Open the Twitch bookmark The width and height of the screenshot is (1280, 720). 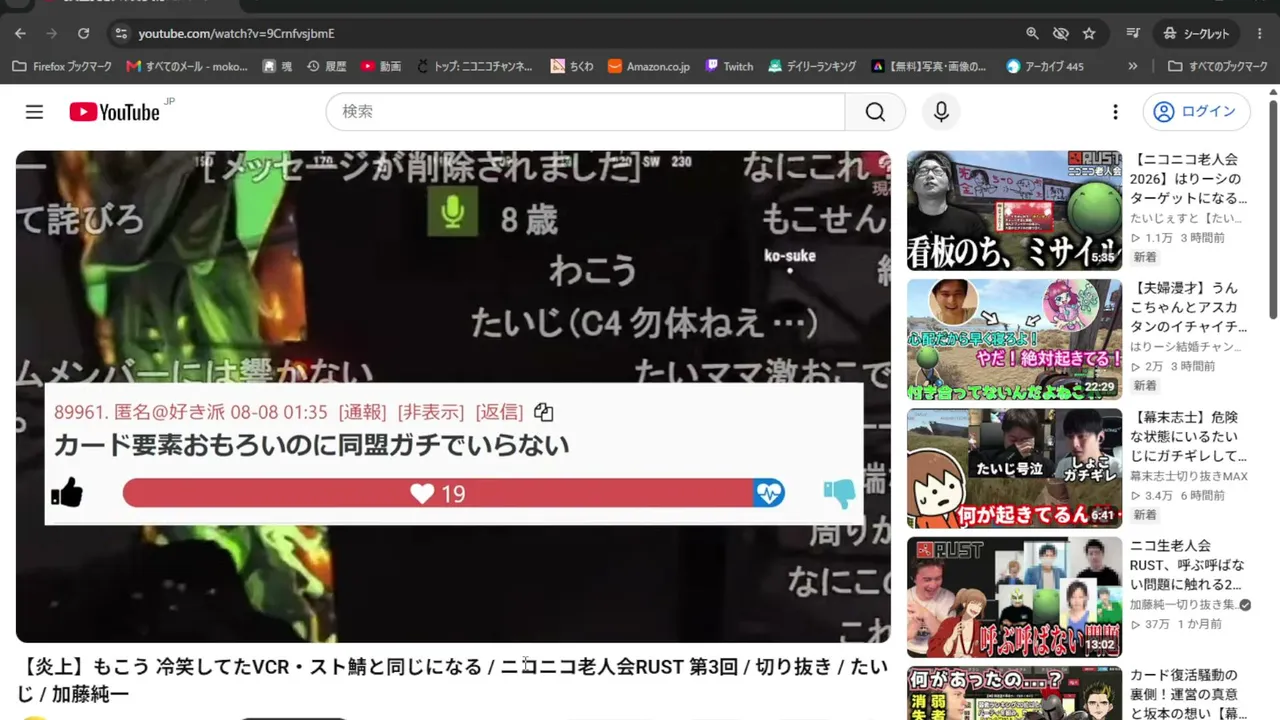click(729, 66)
